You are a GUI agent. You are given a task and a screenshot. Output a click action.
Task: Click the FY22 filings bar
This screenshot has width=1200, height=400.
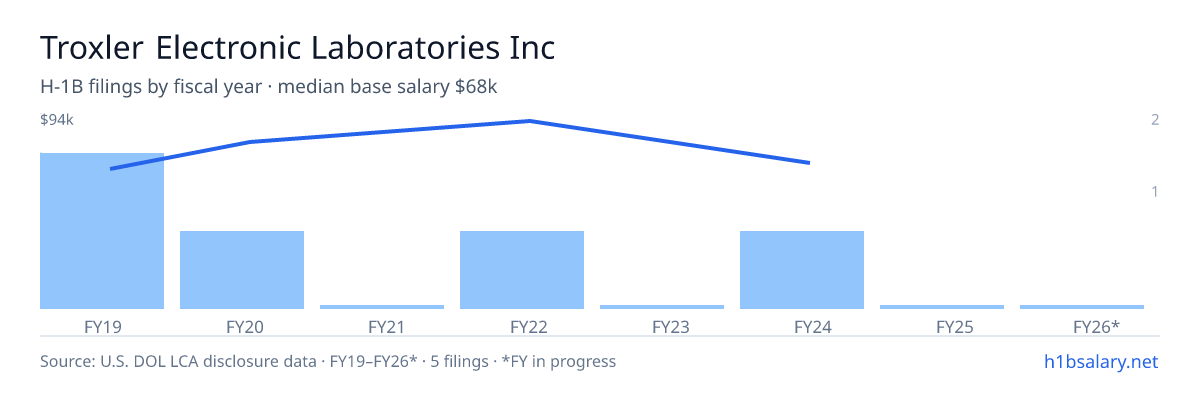(x=522, y=270)
